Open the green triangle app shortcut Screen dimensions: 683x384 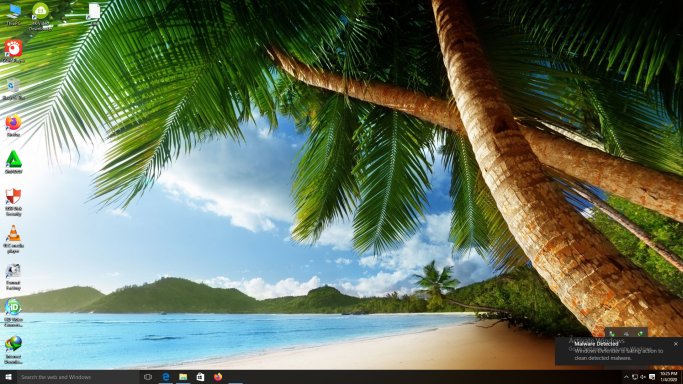click(x=13, y=162)
